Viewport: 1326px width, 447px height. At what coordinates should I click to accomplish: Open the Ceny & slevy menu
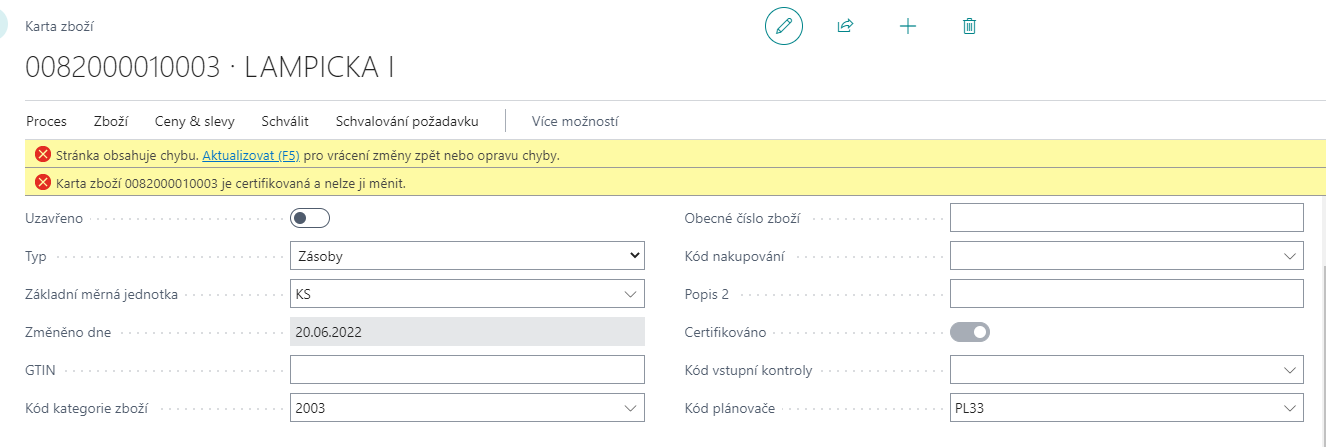[x=194, y=121]
